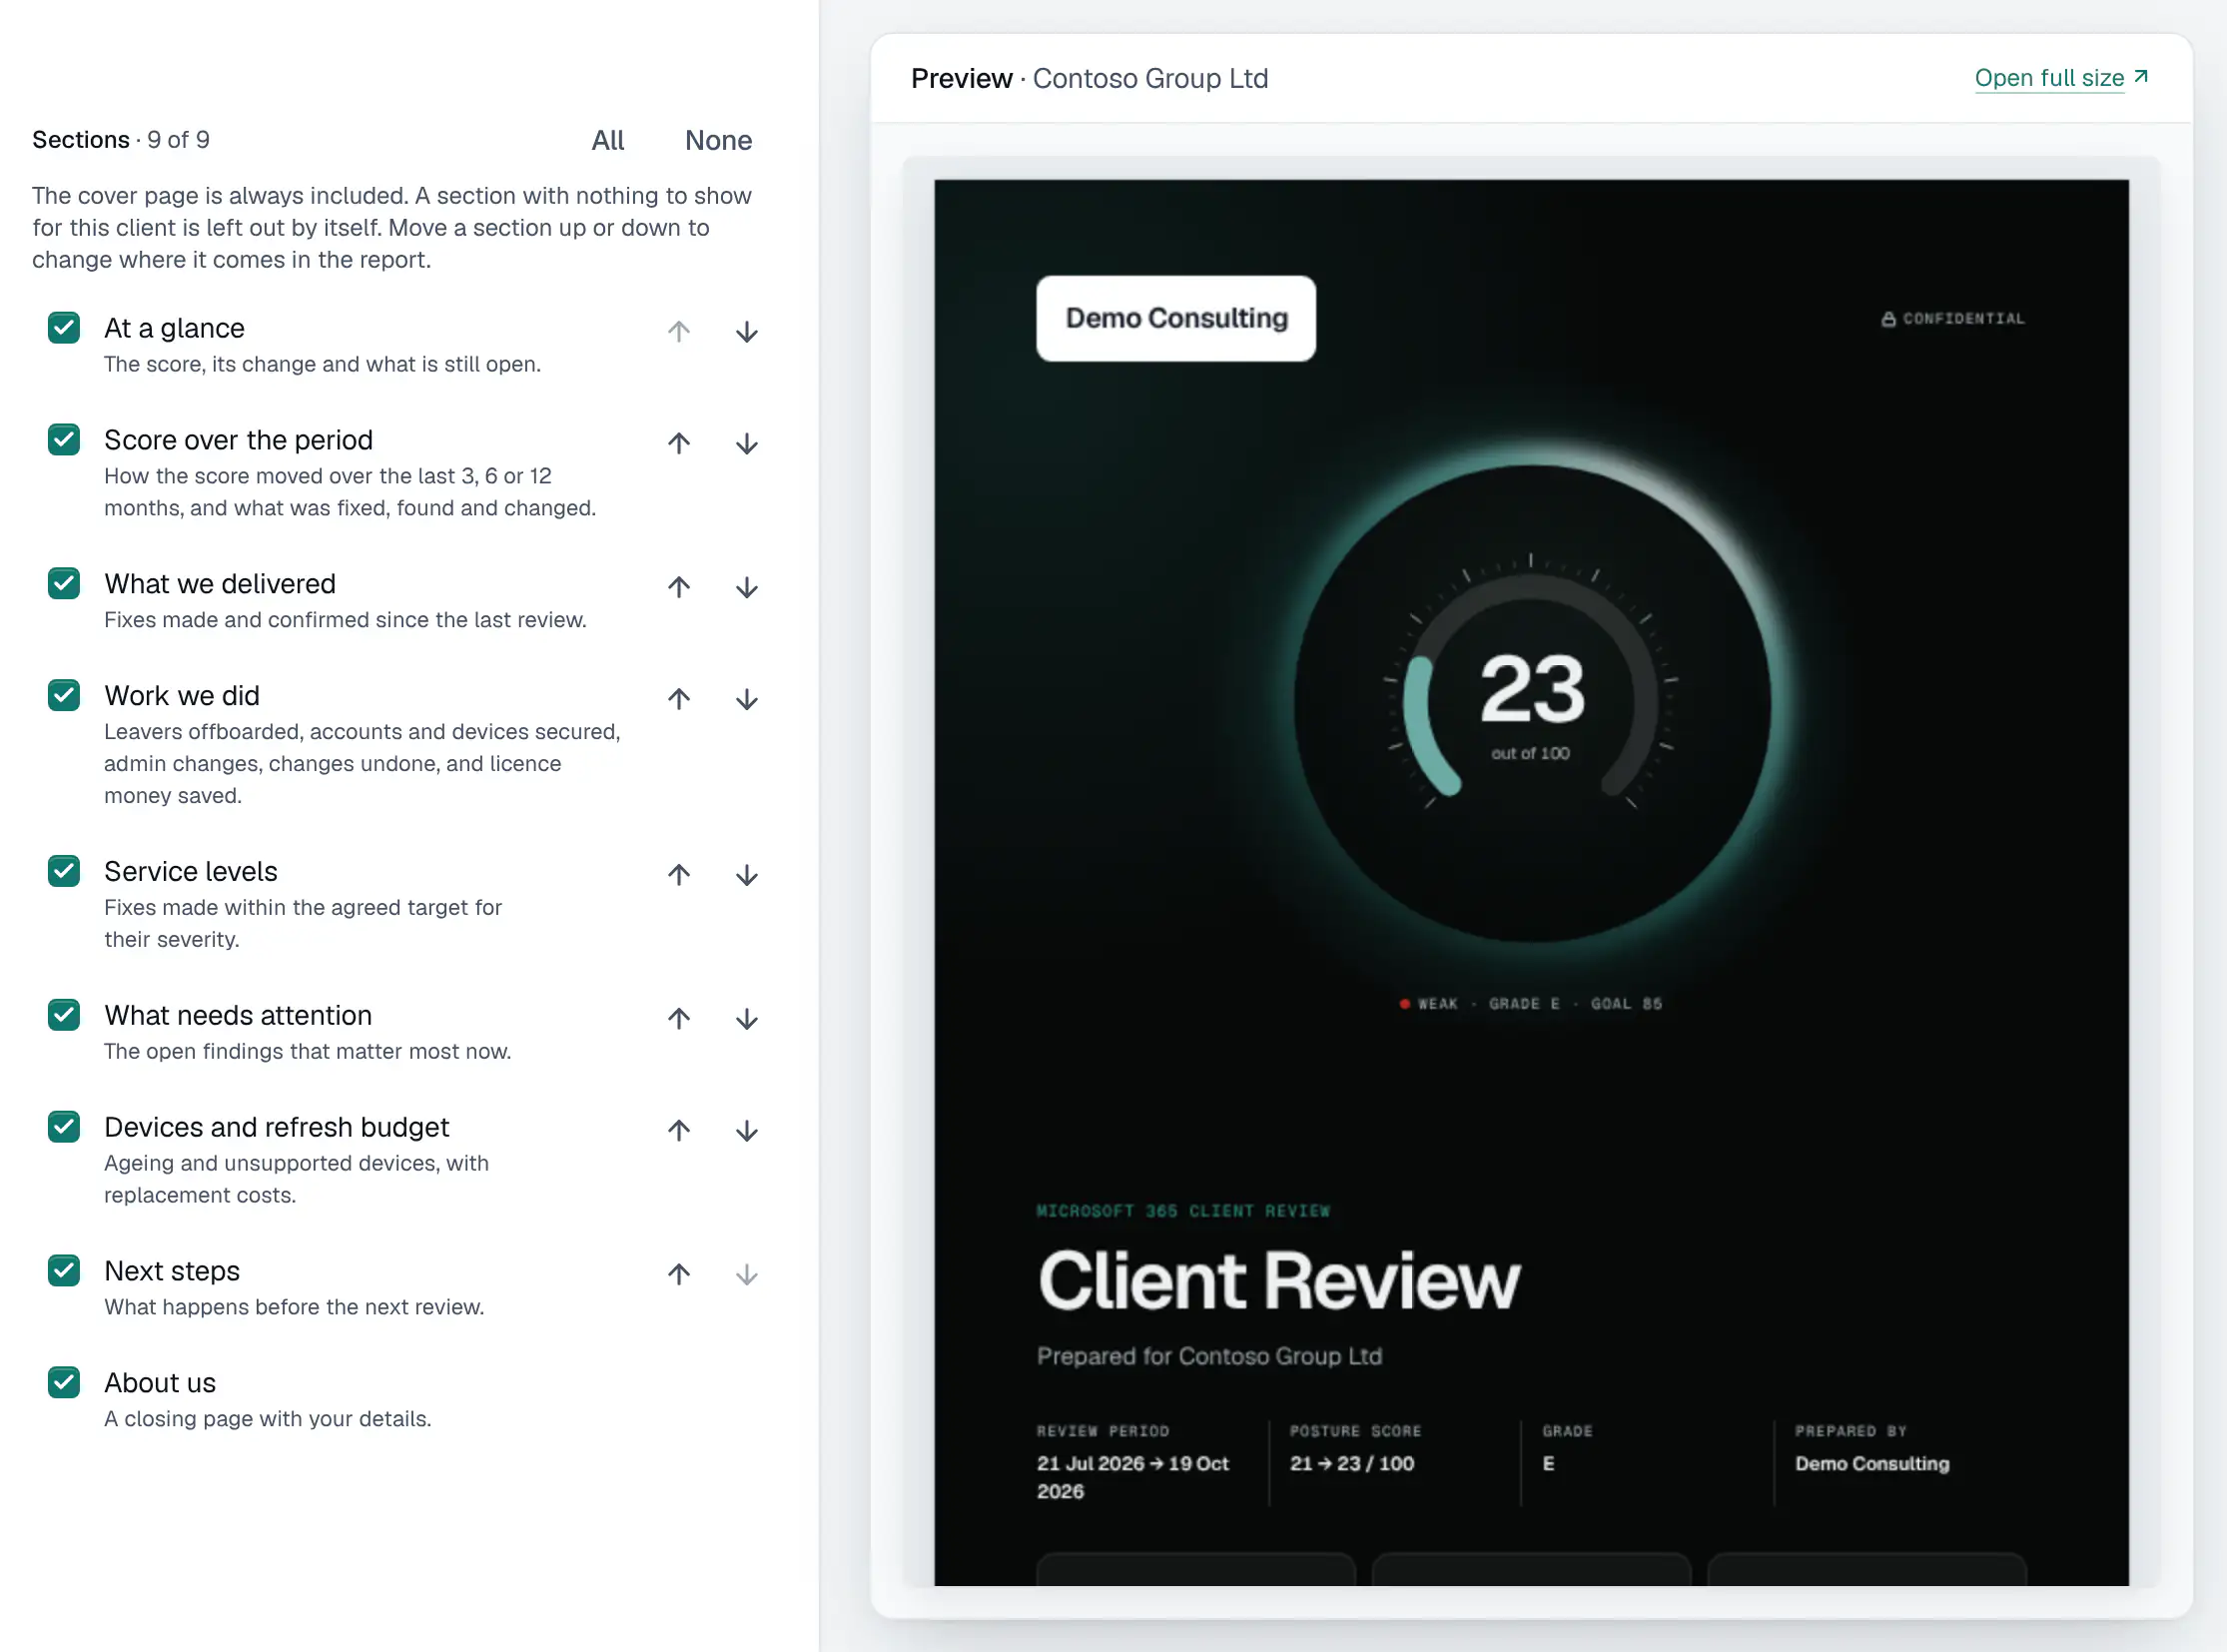Select All sections
Screen dimensions: 2227x1652
(x=607, y=140)
